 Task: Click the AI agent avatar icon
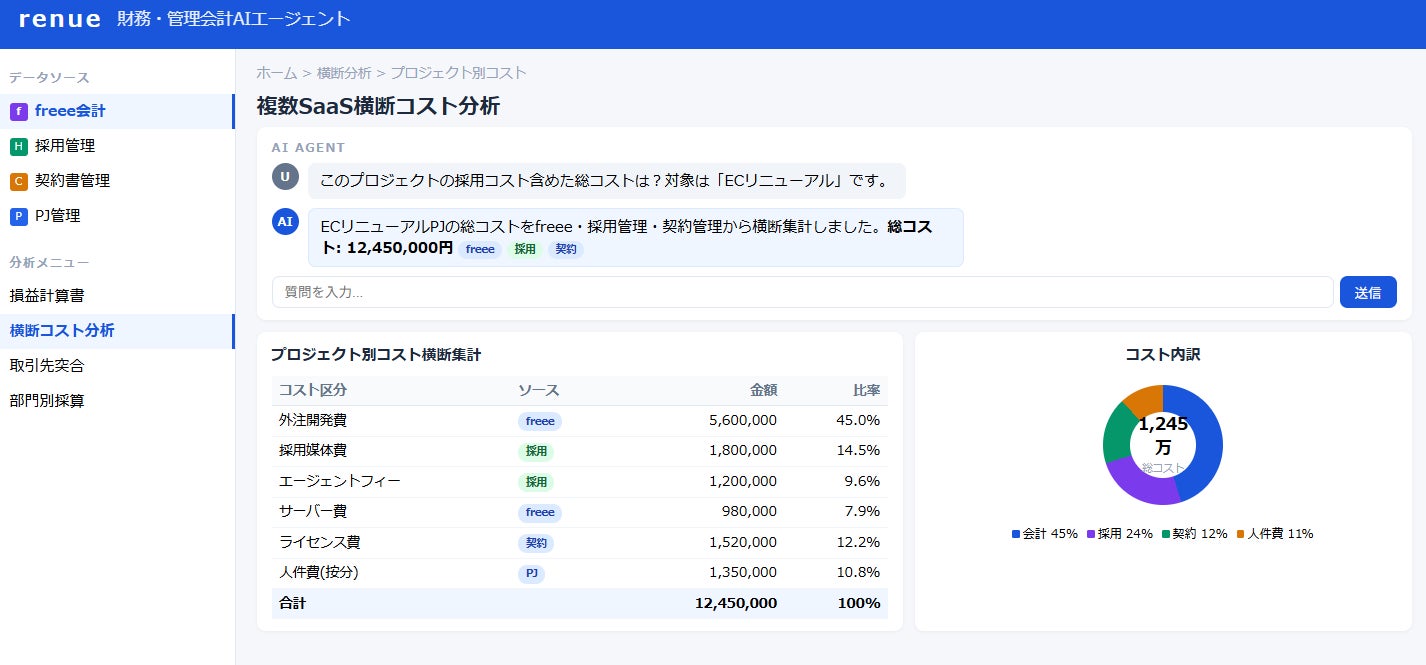click(285, 222)
